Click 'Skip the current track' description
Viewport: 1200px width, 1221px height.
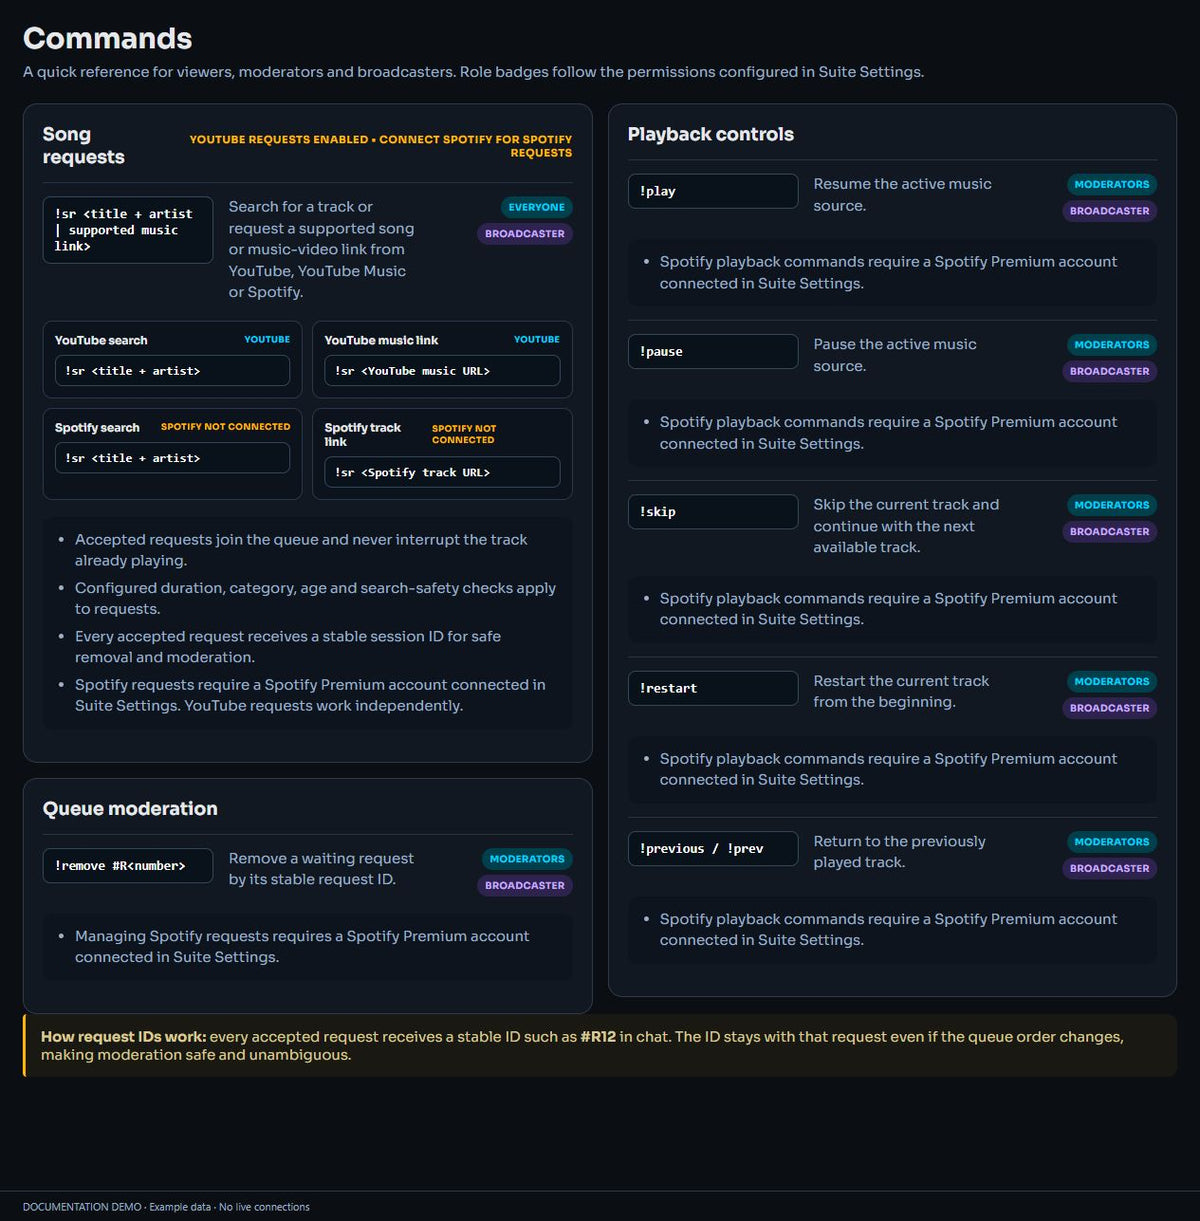pyautogui.click(x=906, y=526)
